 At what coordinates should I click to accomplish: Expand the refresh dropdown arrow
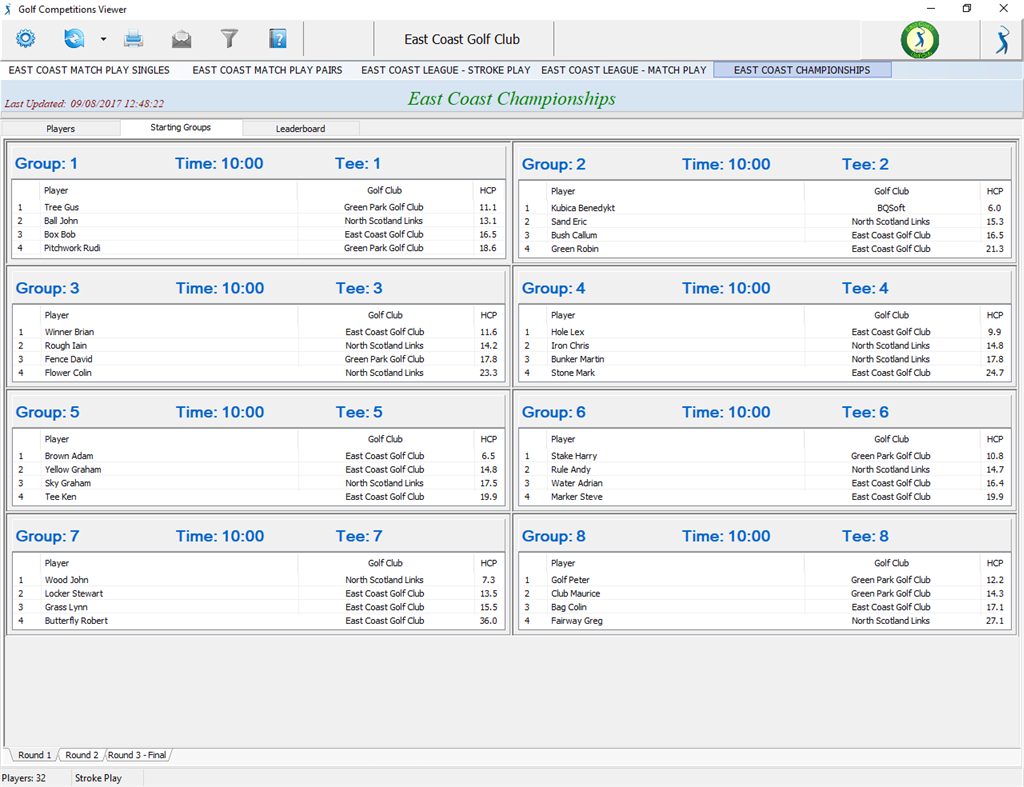(x=103, y=39)
